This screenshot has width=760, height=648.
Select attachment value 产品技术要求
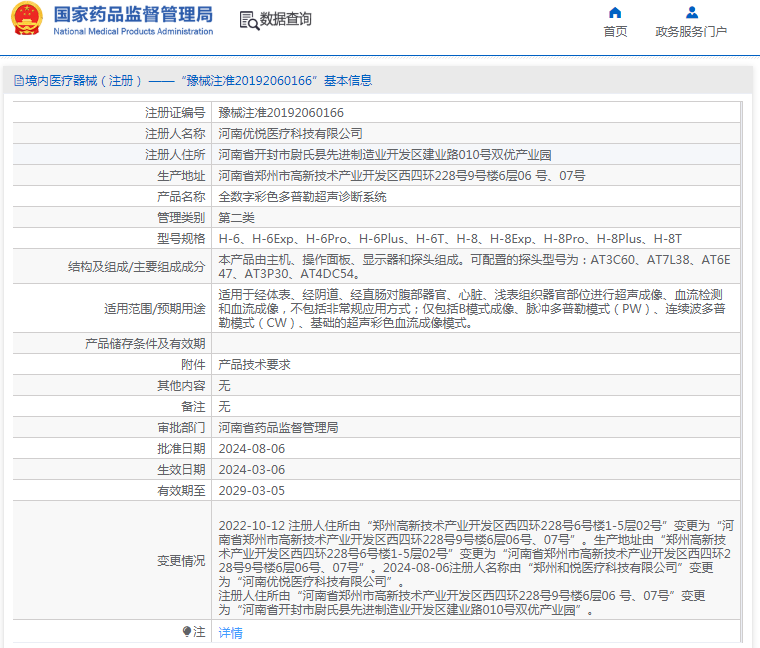pos(254,364)
